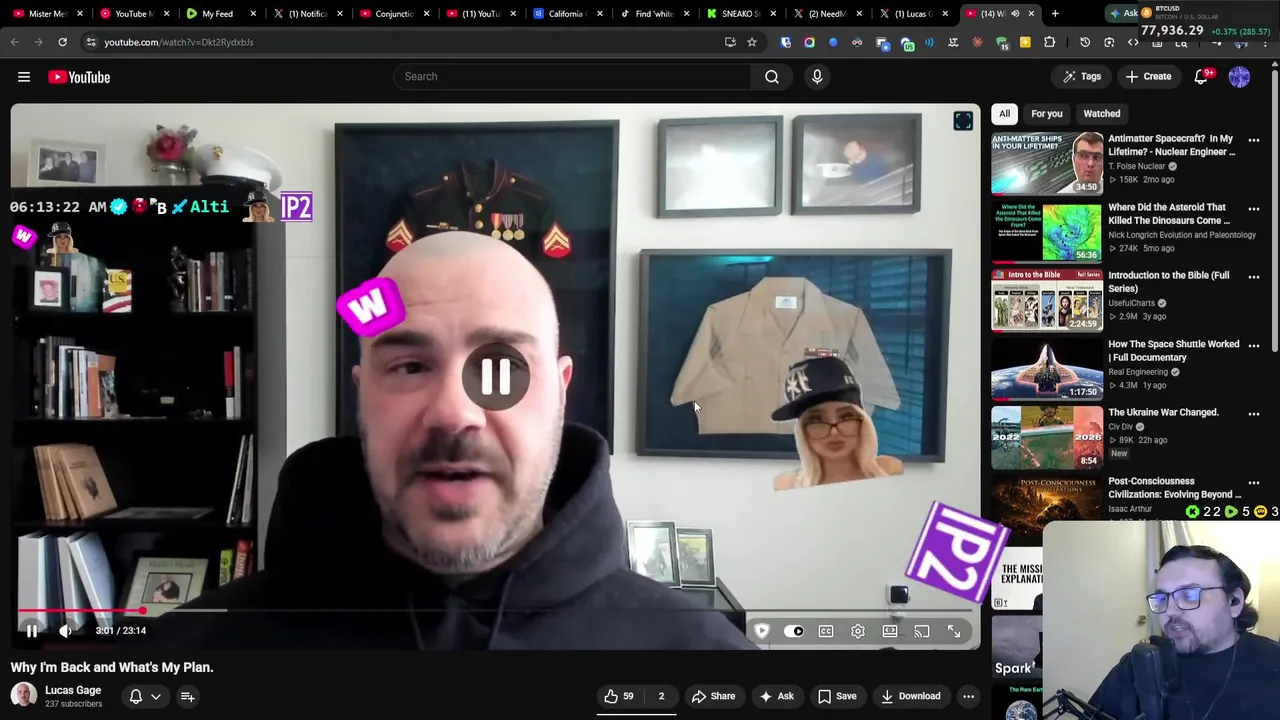Image resolution: width=1280 pixels, height=720 pixels.
Task: Click the expand frame icon atop video
Action: point(963,121)
